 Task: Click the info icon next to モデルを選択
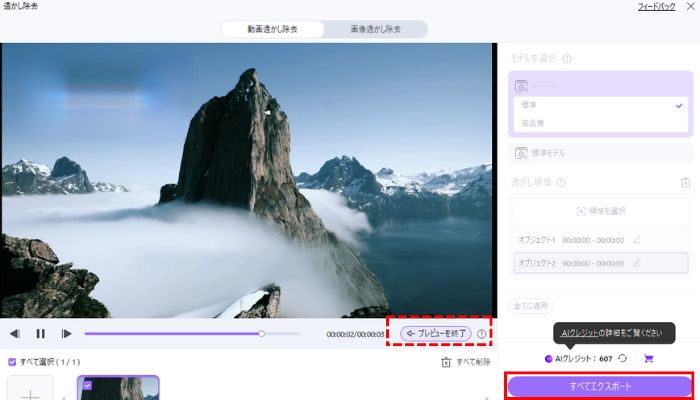[x=567, y=58]
